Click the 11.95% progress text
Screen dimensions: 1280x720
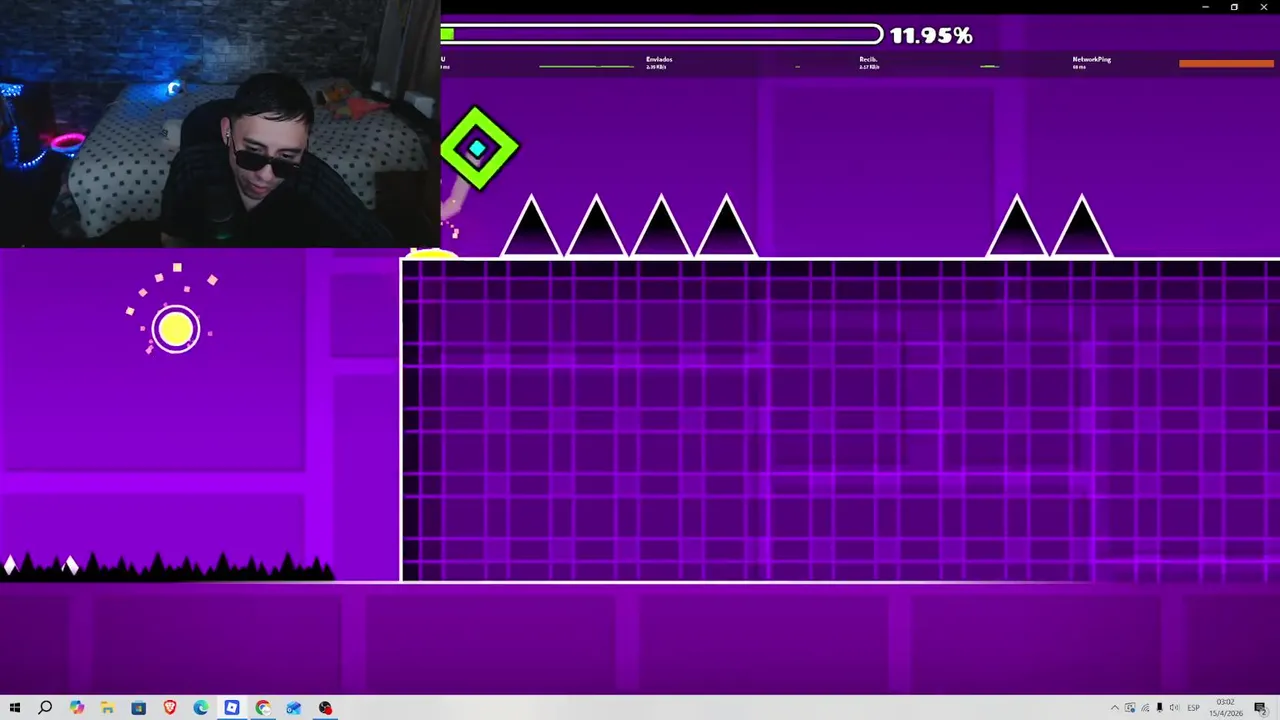point(931,35)
